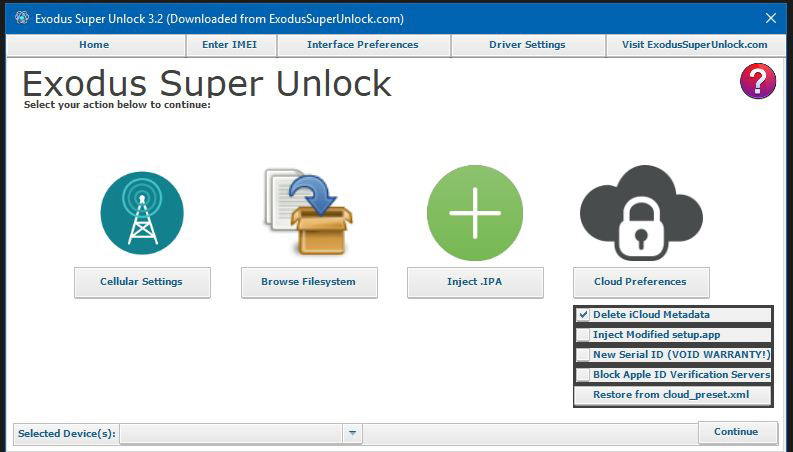
Task: Click the 'Exodus Super Unlock' heading
Action: pyautogui.click(x=207, y=83)
